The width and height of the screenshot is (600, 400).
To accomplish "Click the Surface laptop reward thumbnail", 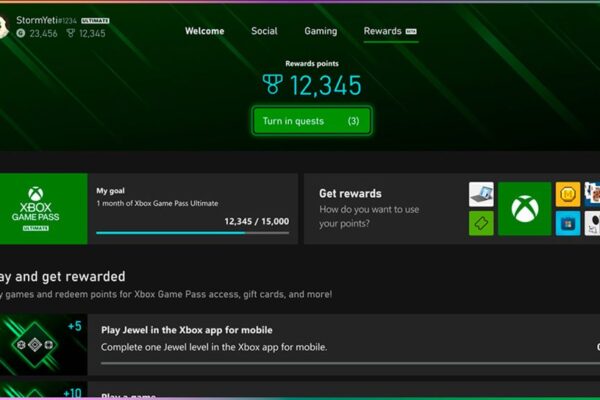I will point(481,194).
